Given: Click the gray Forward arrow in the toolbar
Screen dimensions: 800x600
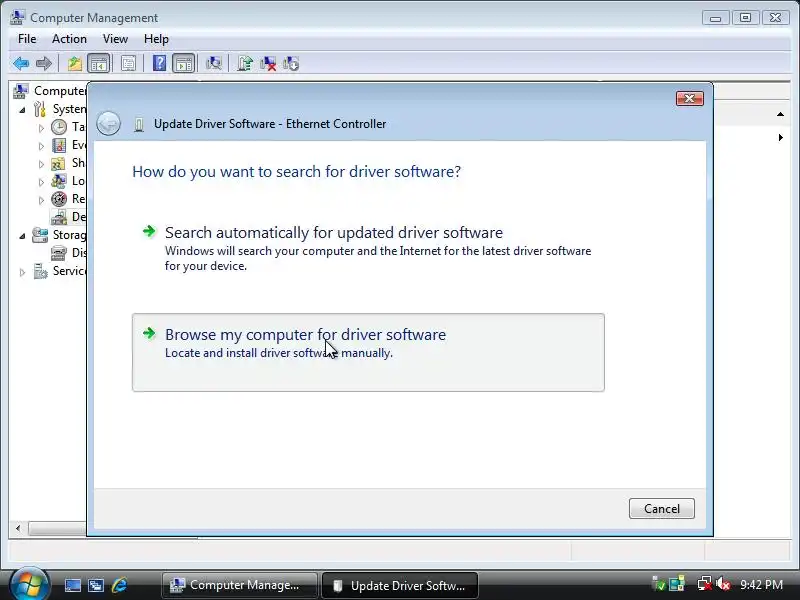Looking at the screenshot, I should 44,64.
